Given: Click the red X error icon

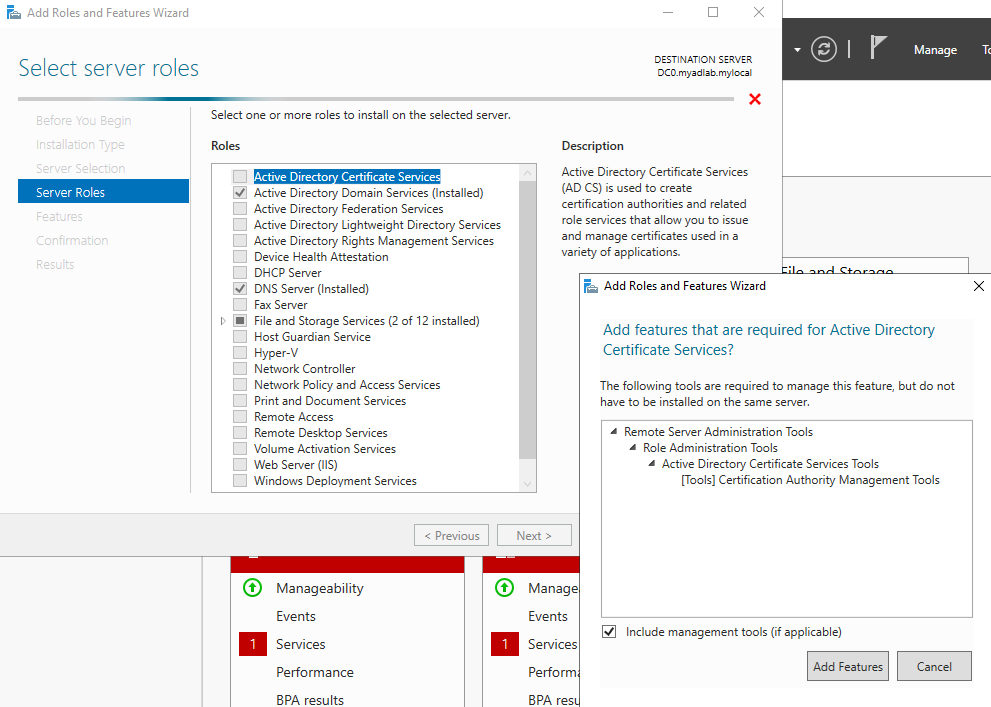Looking at the screenshot, I should pos(754,99).
